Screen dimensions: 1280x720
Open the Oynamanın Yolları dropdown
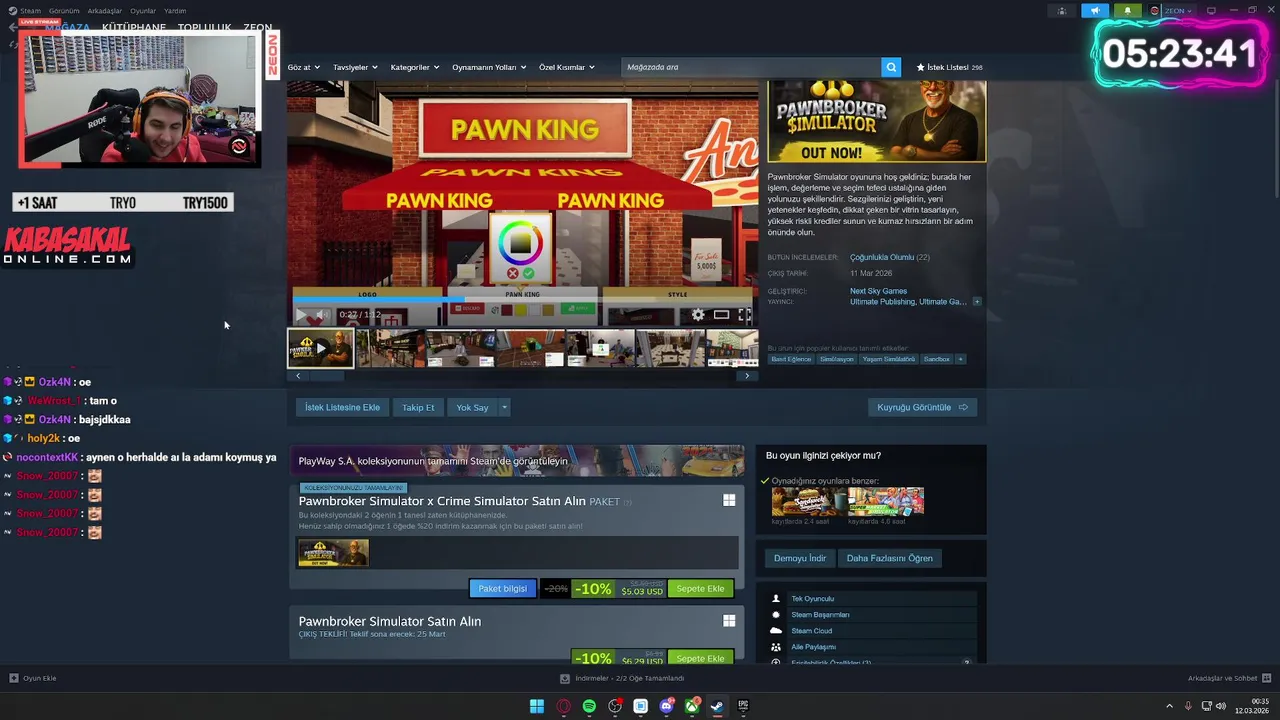[x=489, y=67]
